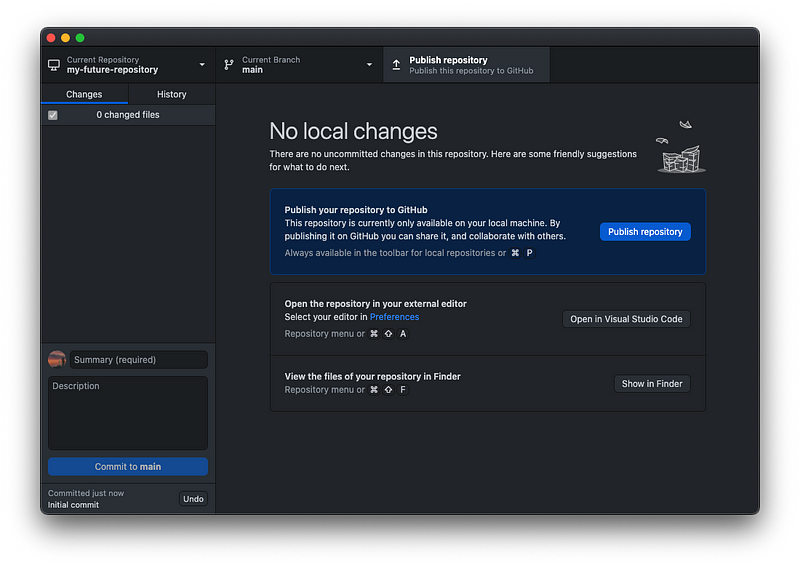Open the Preferences link
The width and height of the screenshot is (800, 568).
pos(394,317)
